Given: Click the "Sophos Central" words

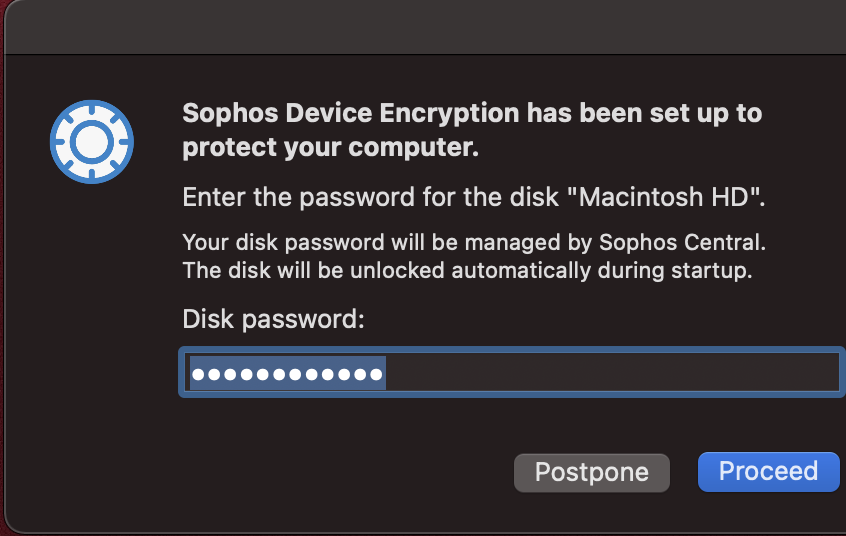Looking at the screenshot, I should click(x=682, y=242).
